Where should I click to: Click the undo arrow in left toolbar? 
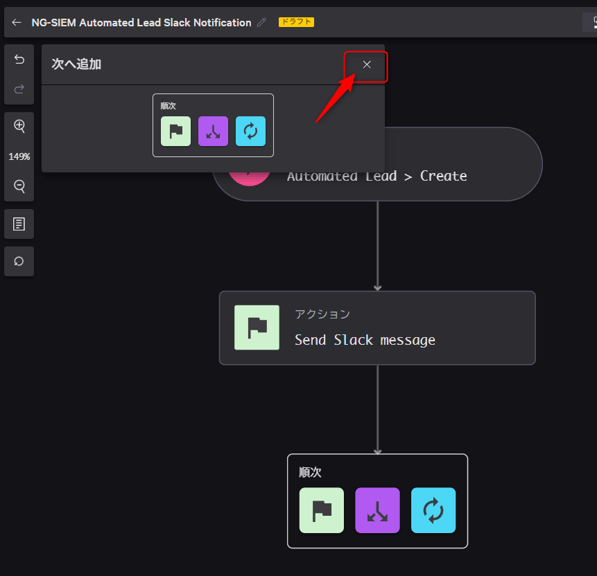tap(19, 59)
